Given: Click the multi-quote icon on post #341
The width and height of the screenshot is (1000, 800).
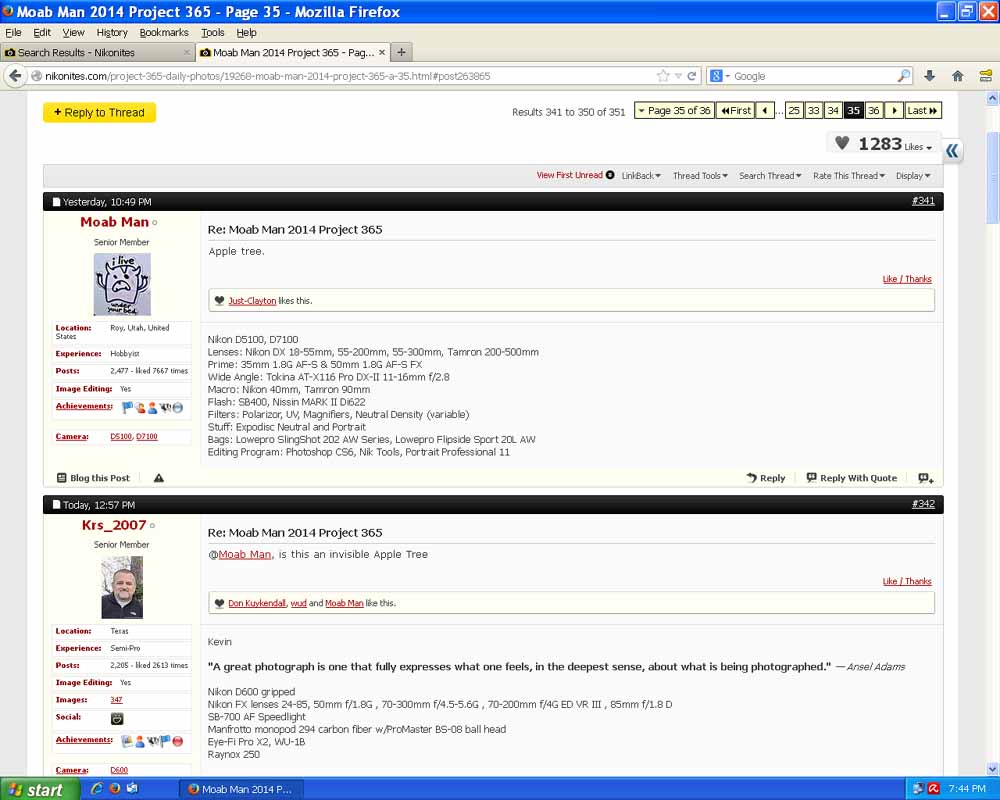Looking at the screenshot, I should point(925,478).
